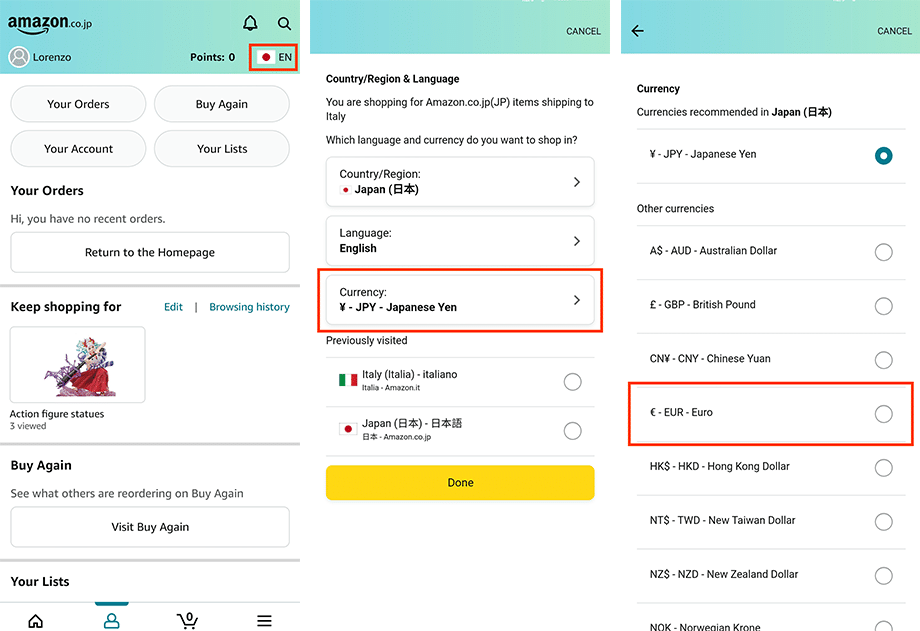Open the cart icon in bottom bar

click(187, 621)
